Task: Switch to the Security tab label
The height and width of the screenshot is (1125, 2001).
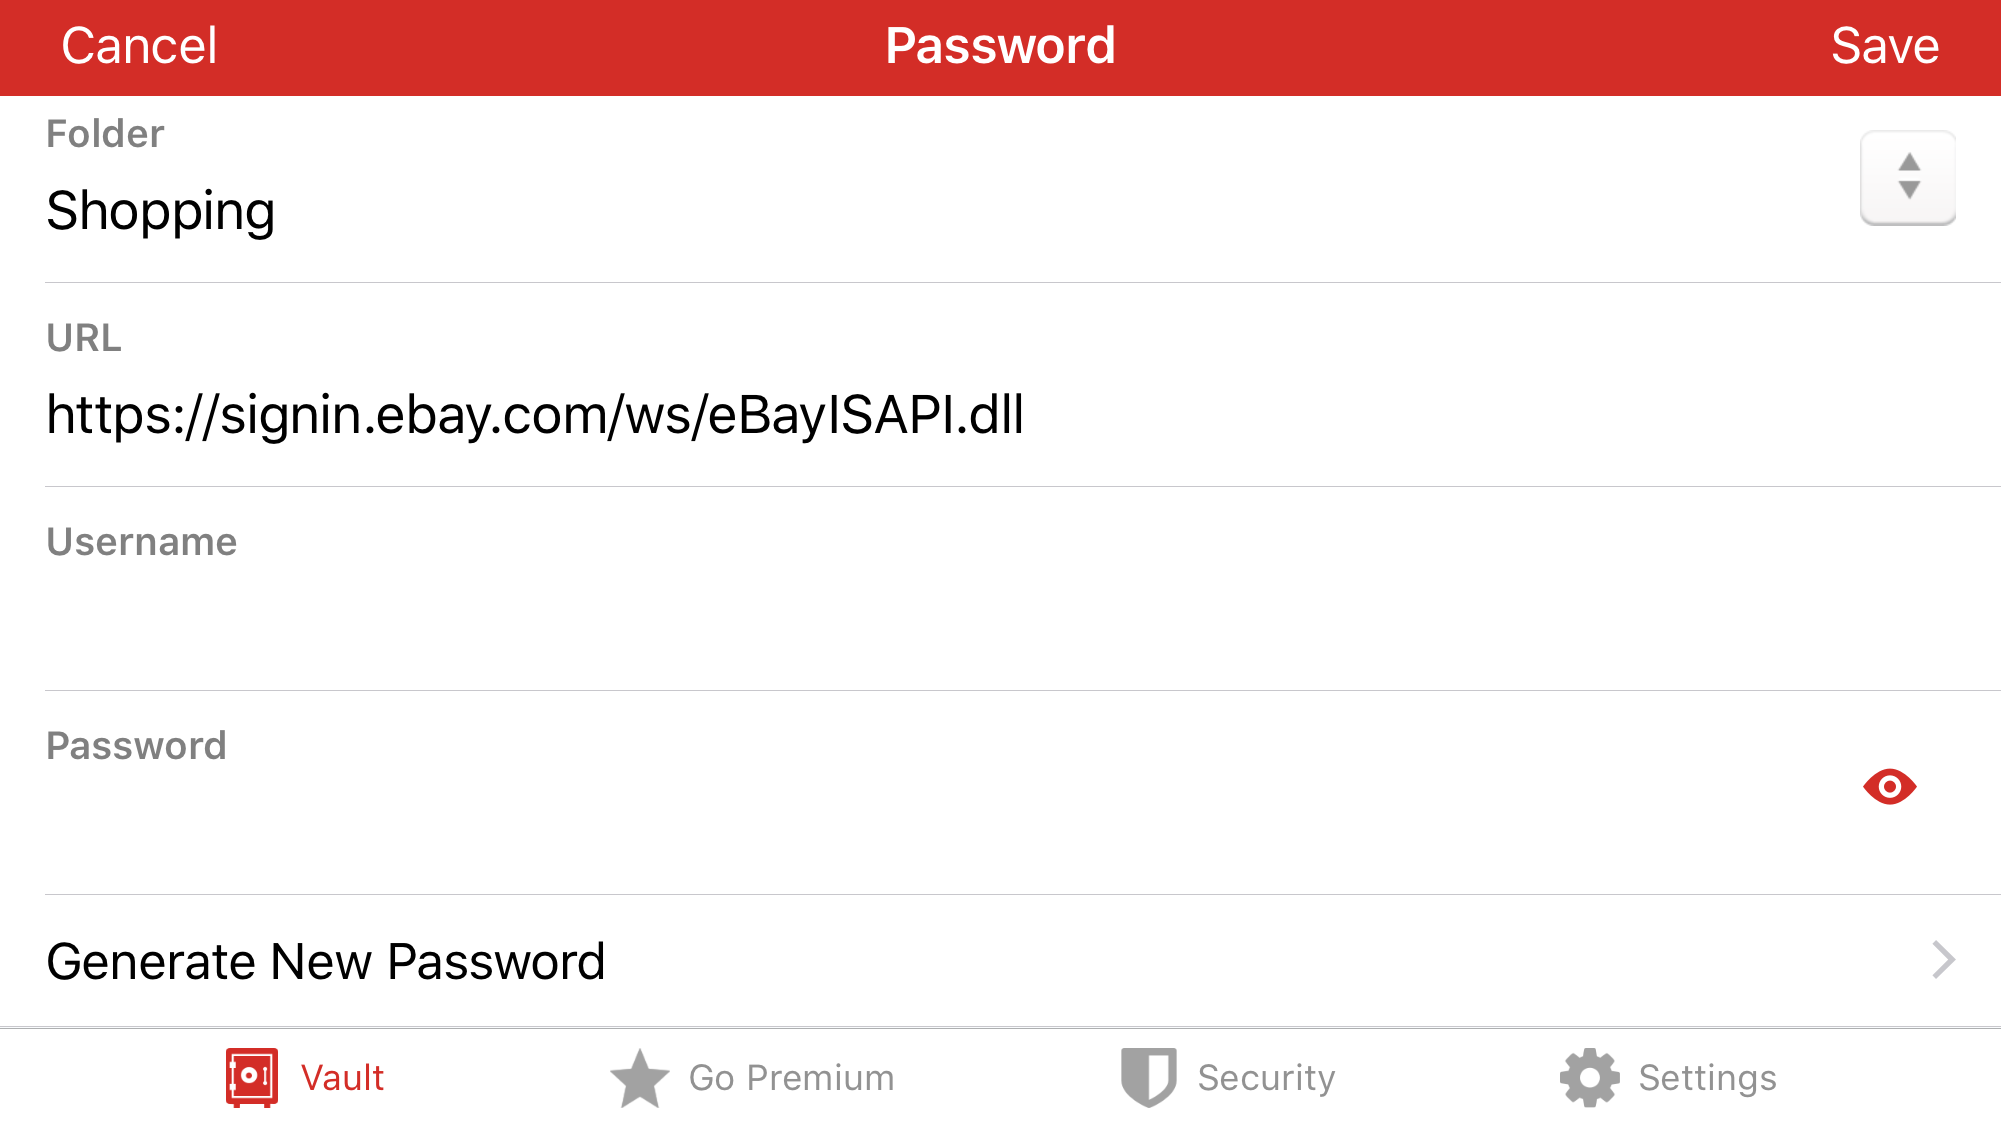Action: click(x=1266, y=1078)
